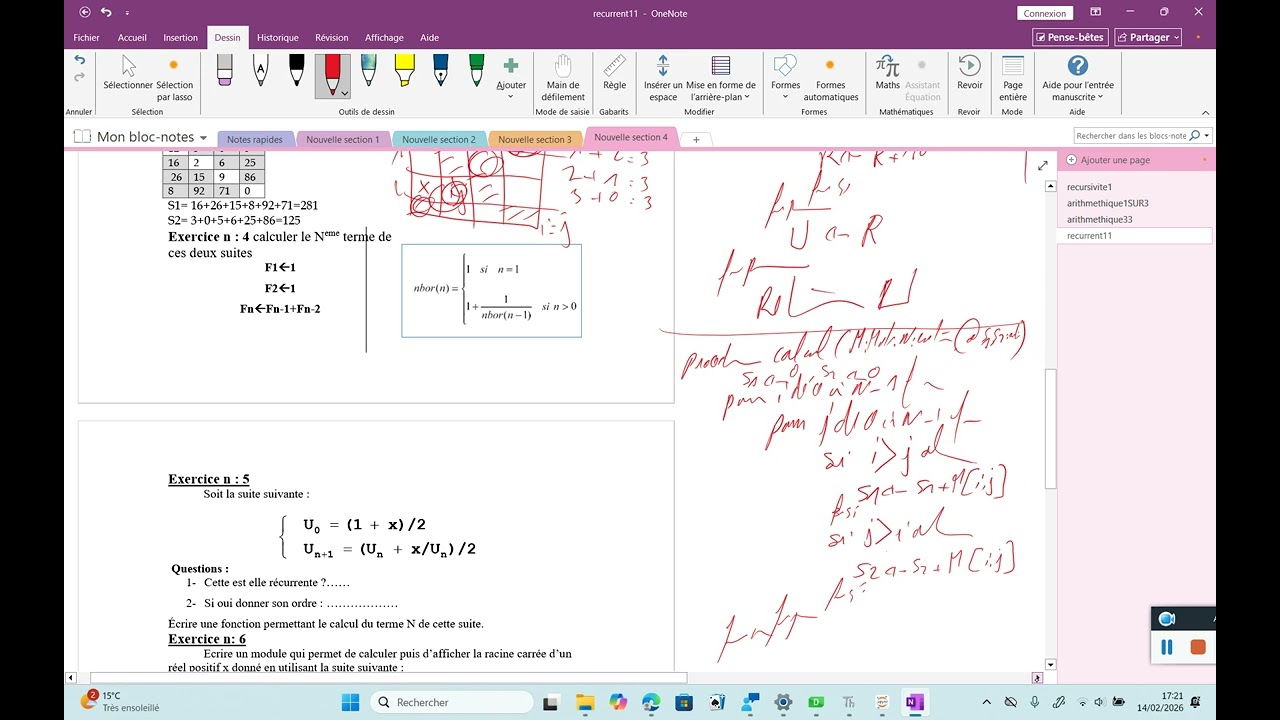Viewport: 1280px width, 720px height.
Task: Add a new section with the plus tab
Action: click(696, 140)
